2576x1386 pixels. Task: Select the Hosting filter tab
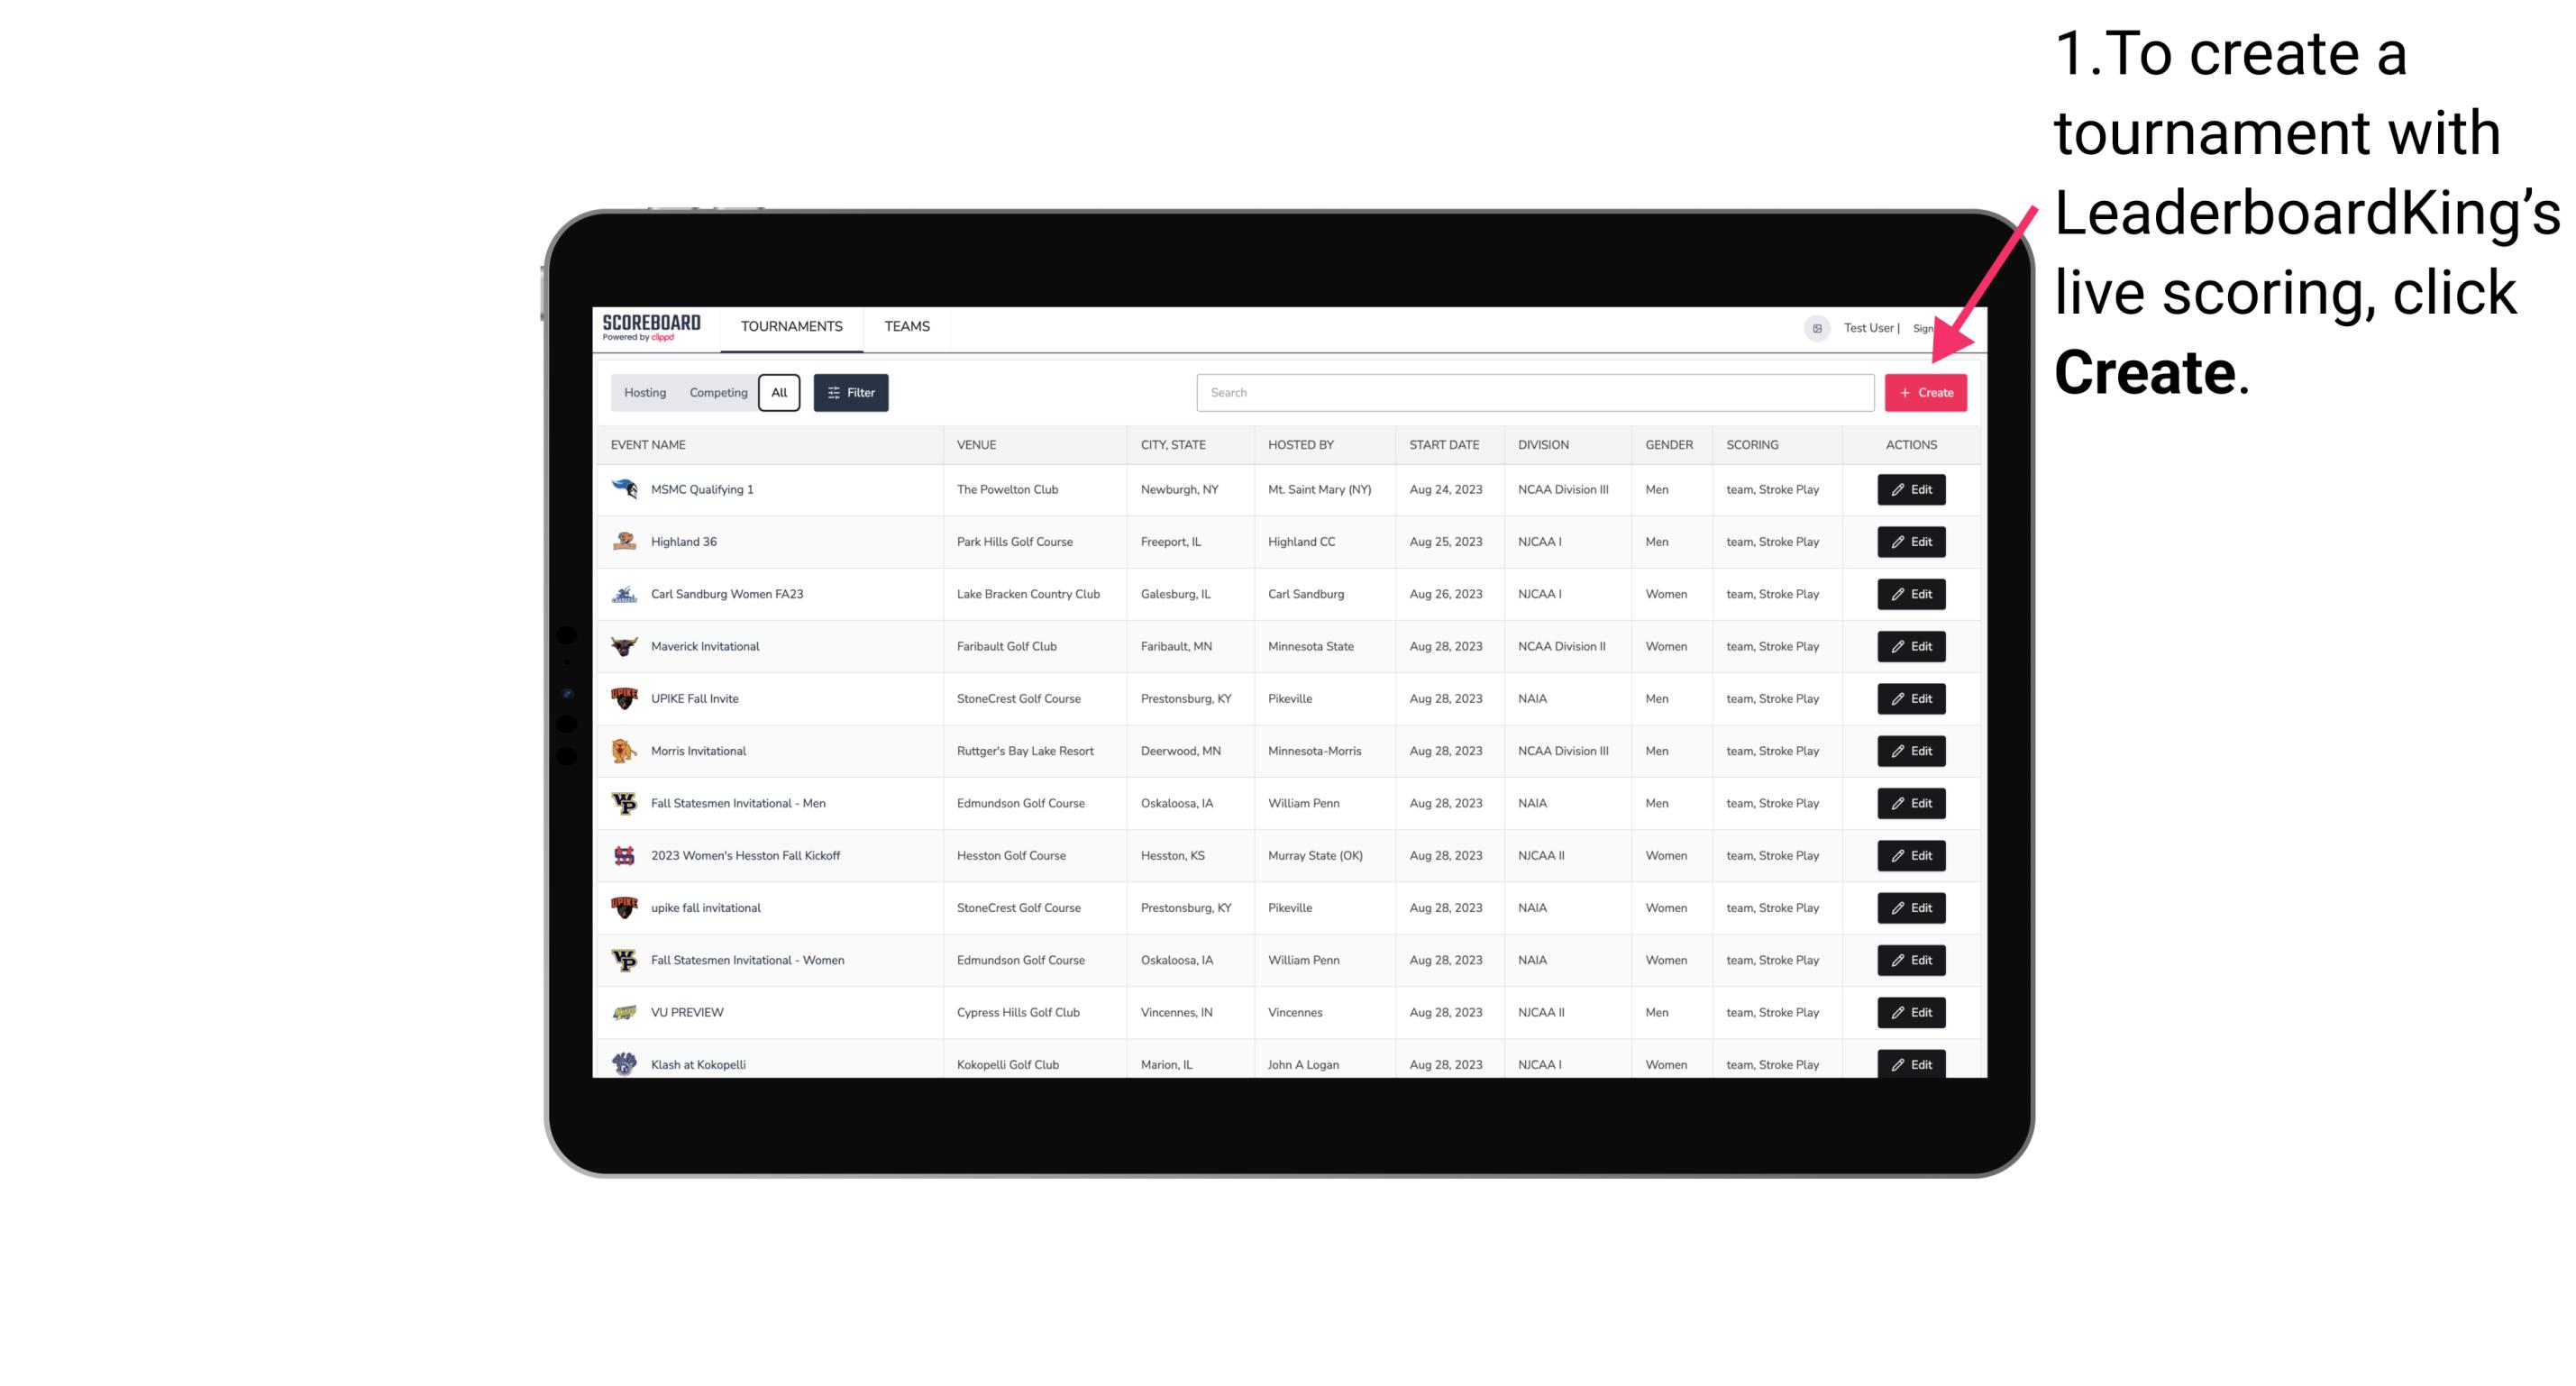[644, 393]
